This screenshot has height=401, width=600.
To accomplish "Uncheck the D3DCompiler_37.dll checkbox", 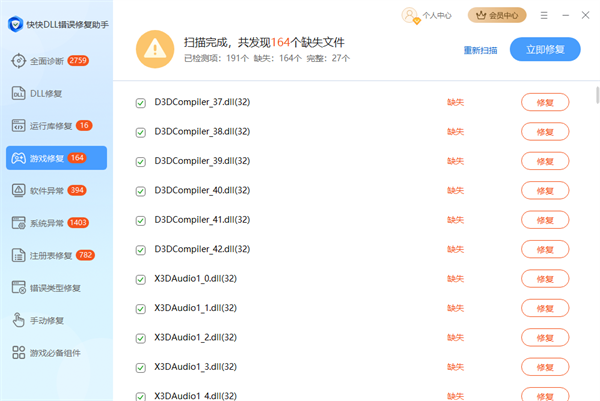I will [140, 102].
